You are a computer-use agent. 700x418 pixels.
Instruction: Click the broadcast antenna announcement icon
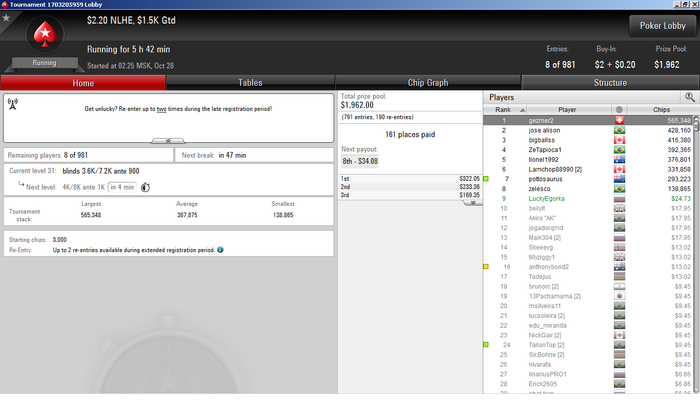(12, 104)
